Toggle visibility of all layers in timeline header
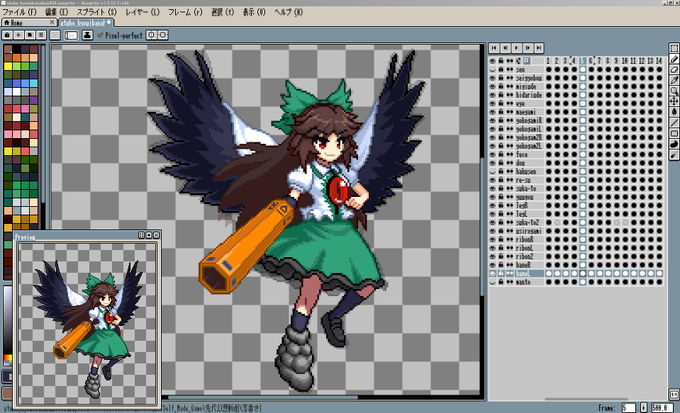Viewport: 680px width, 413px height. (492, 61)
